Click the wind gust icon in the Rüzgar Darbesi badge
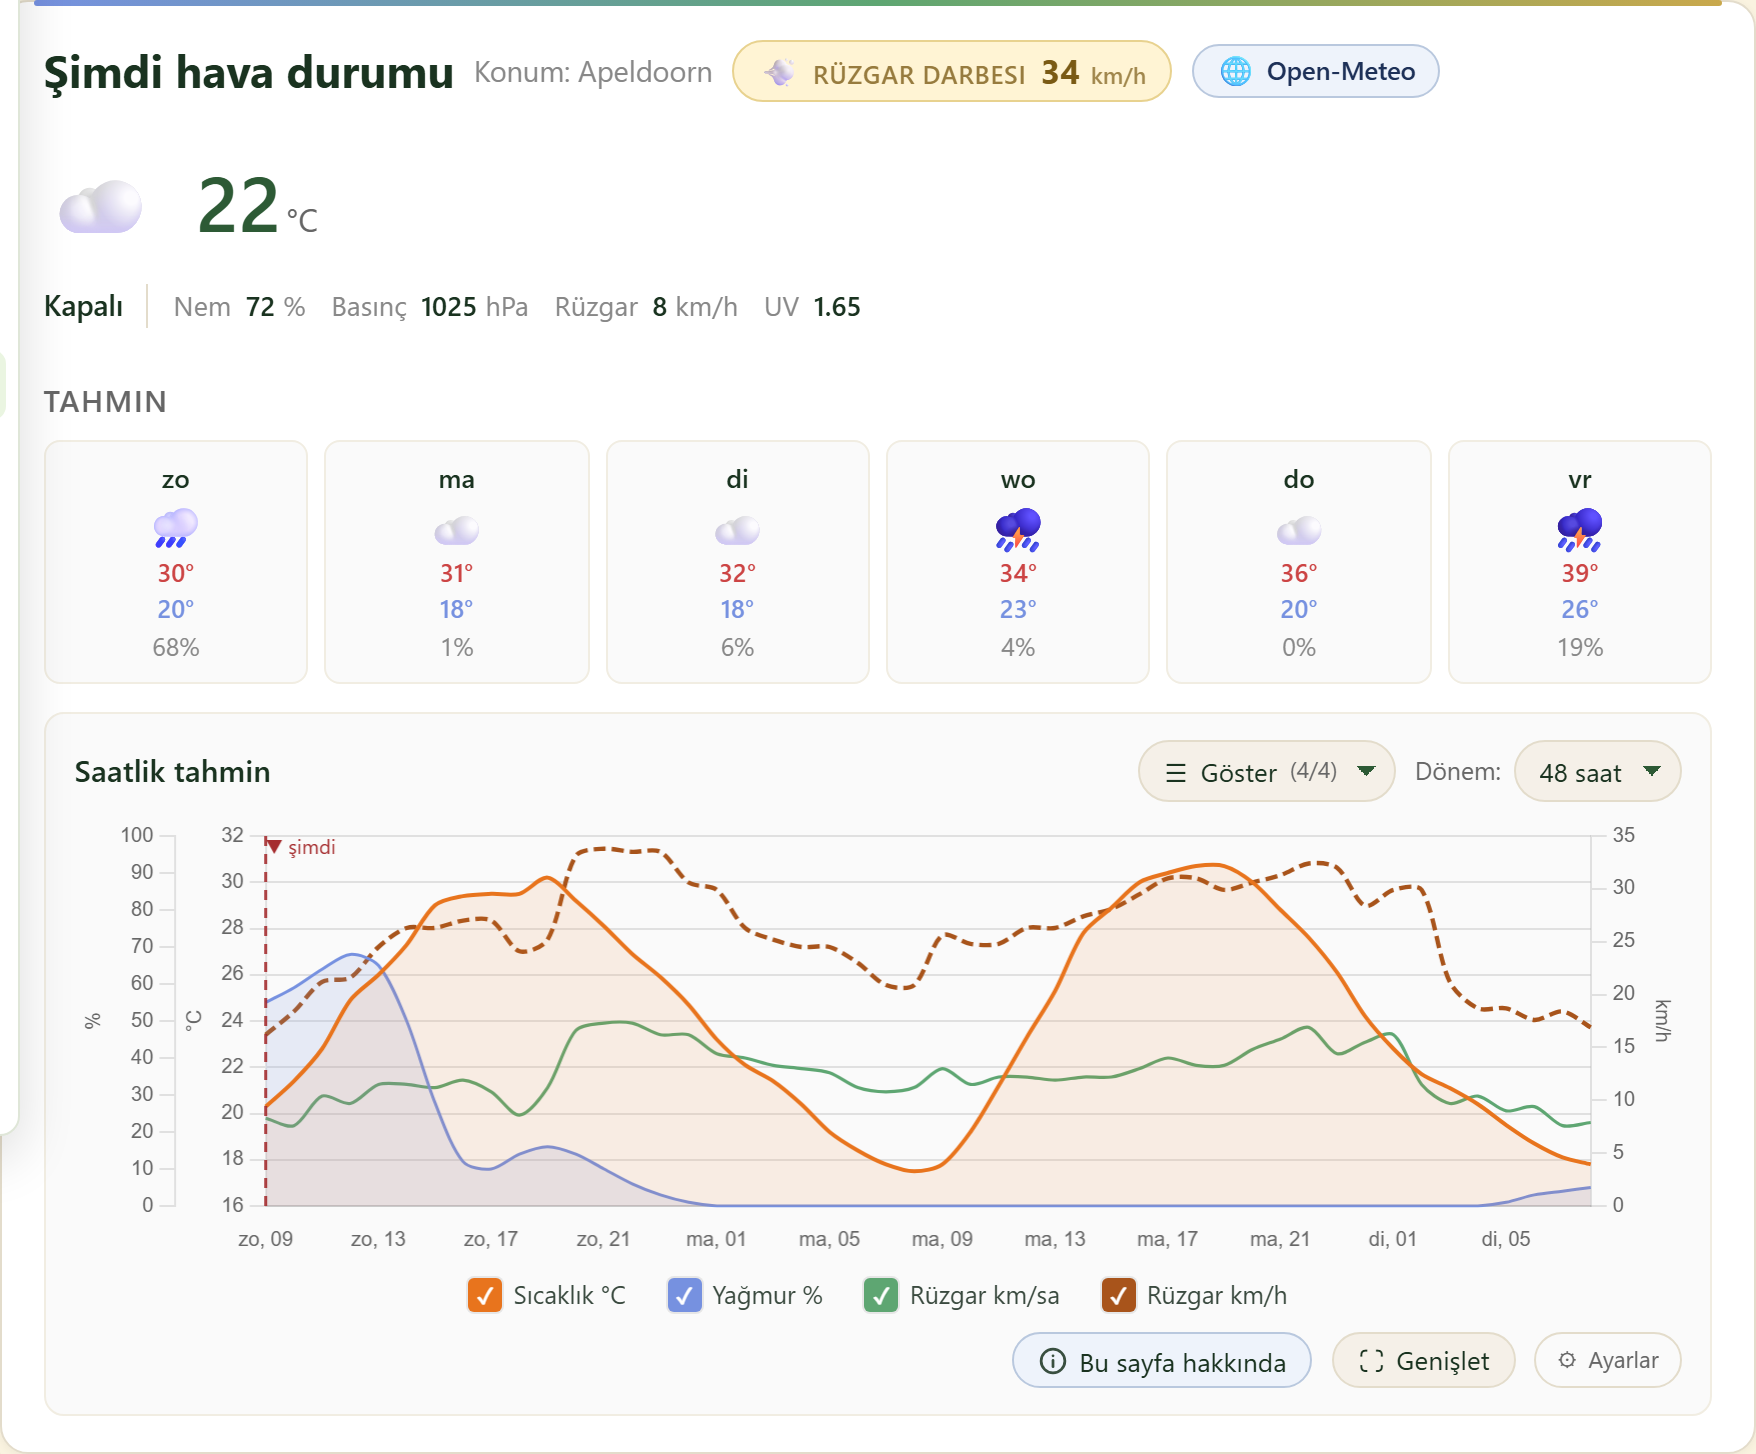The height and width of the screenshot is (1454, 1756). [x=780, y=72]
